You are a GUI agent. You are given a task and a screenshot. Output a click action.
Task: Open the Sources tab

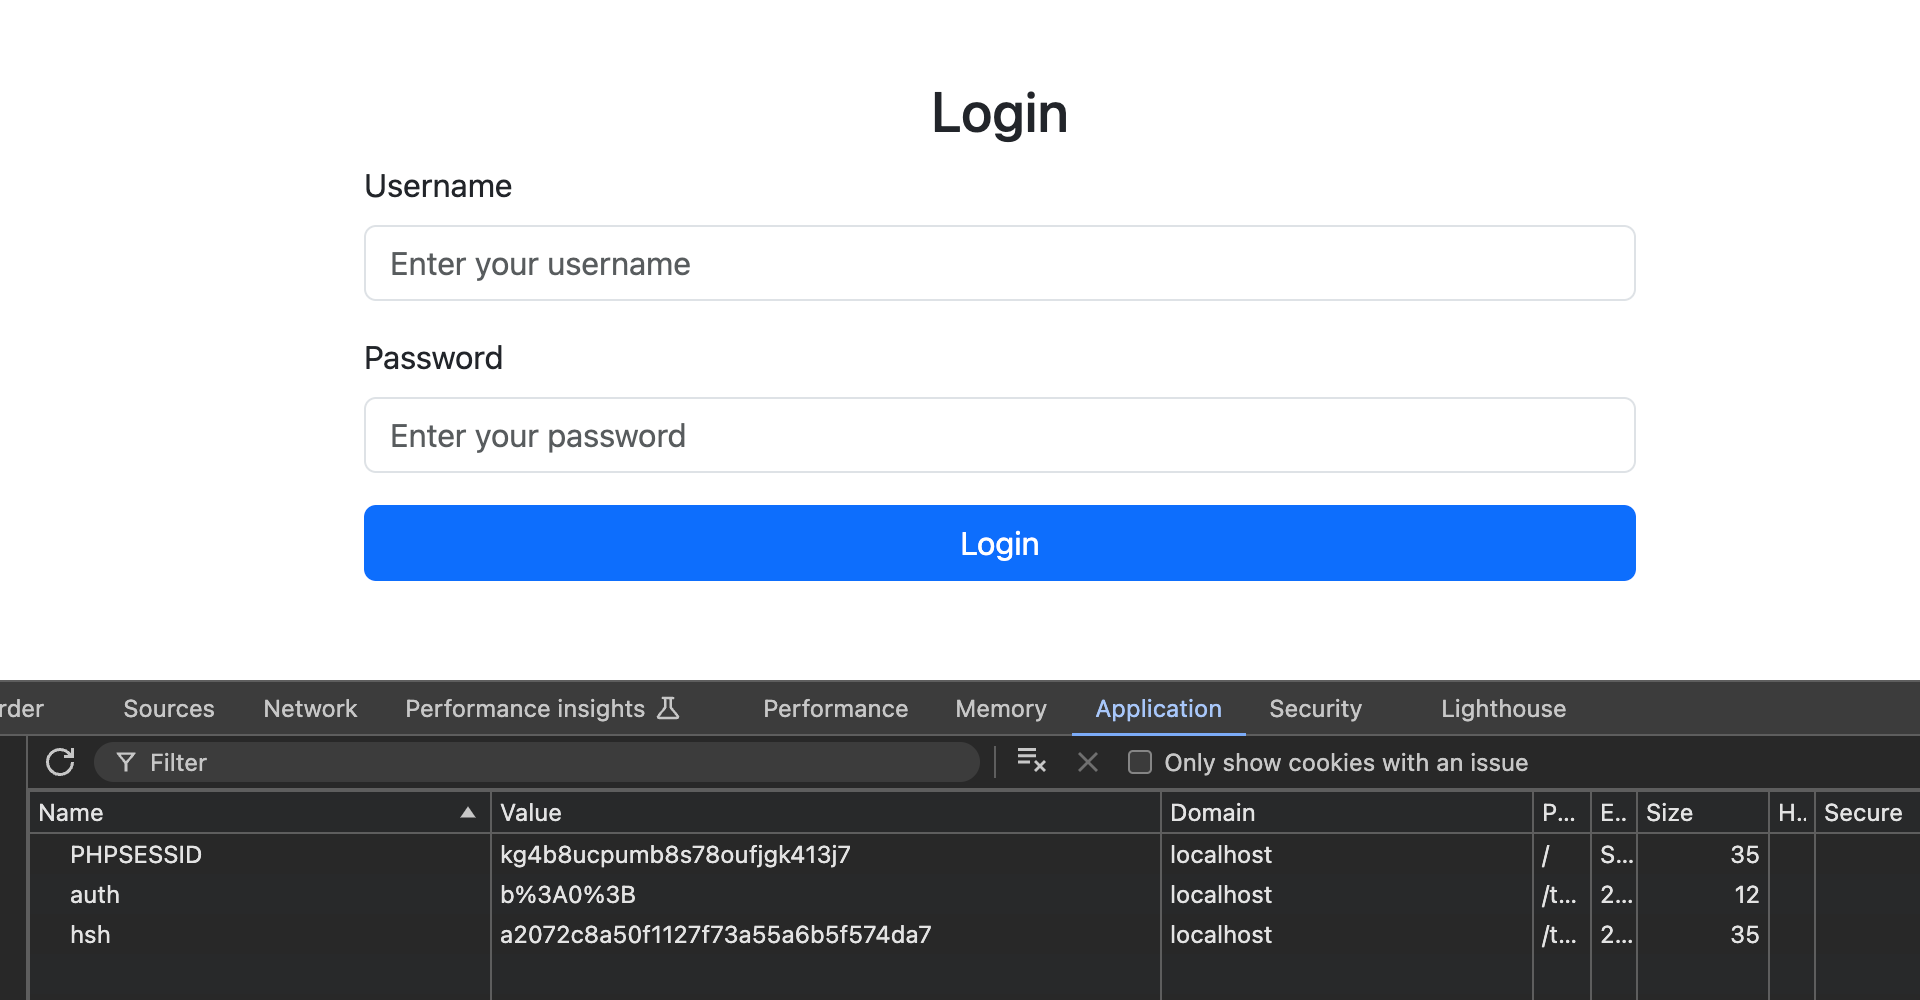[x=169, y=709]
